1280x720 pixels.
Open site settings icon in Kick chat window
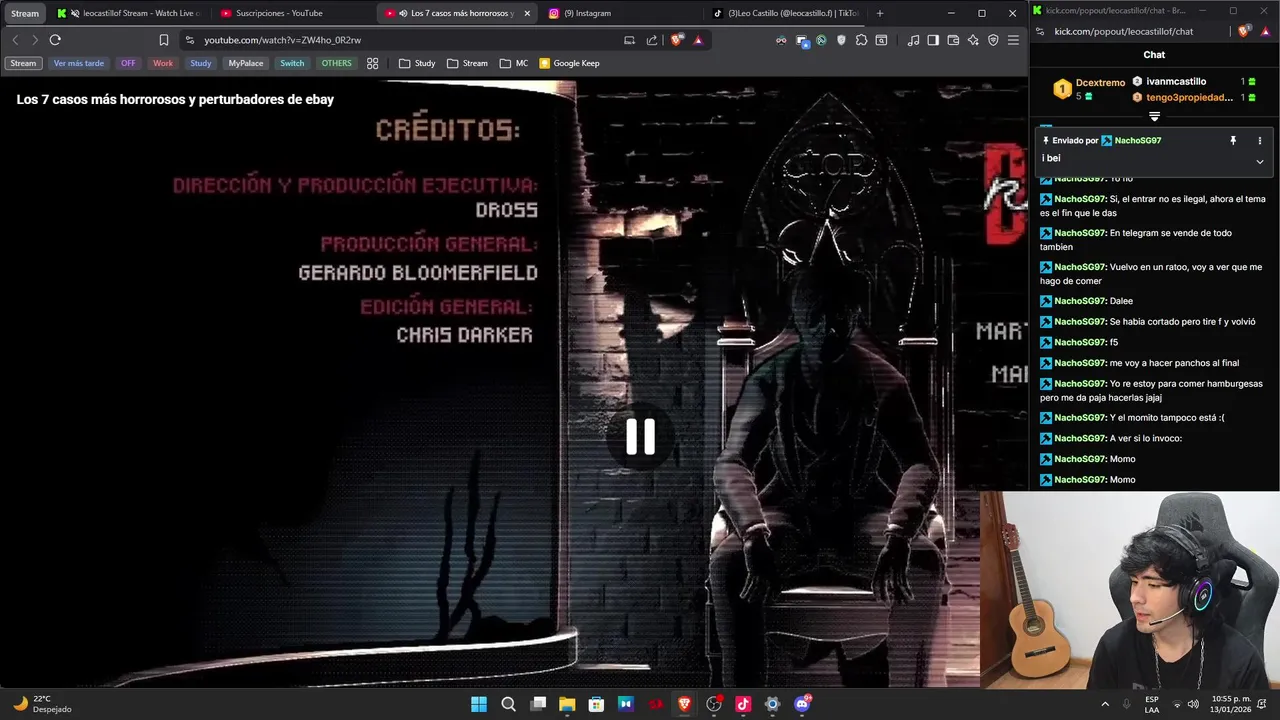(x=1040, y=31)
